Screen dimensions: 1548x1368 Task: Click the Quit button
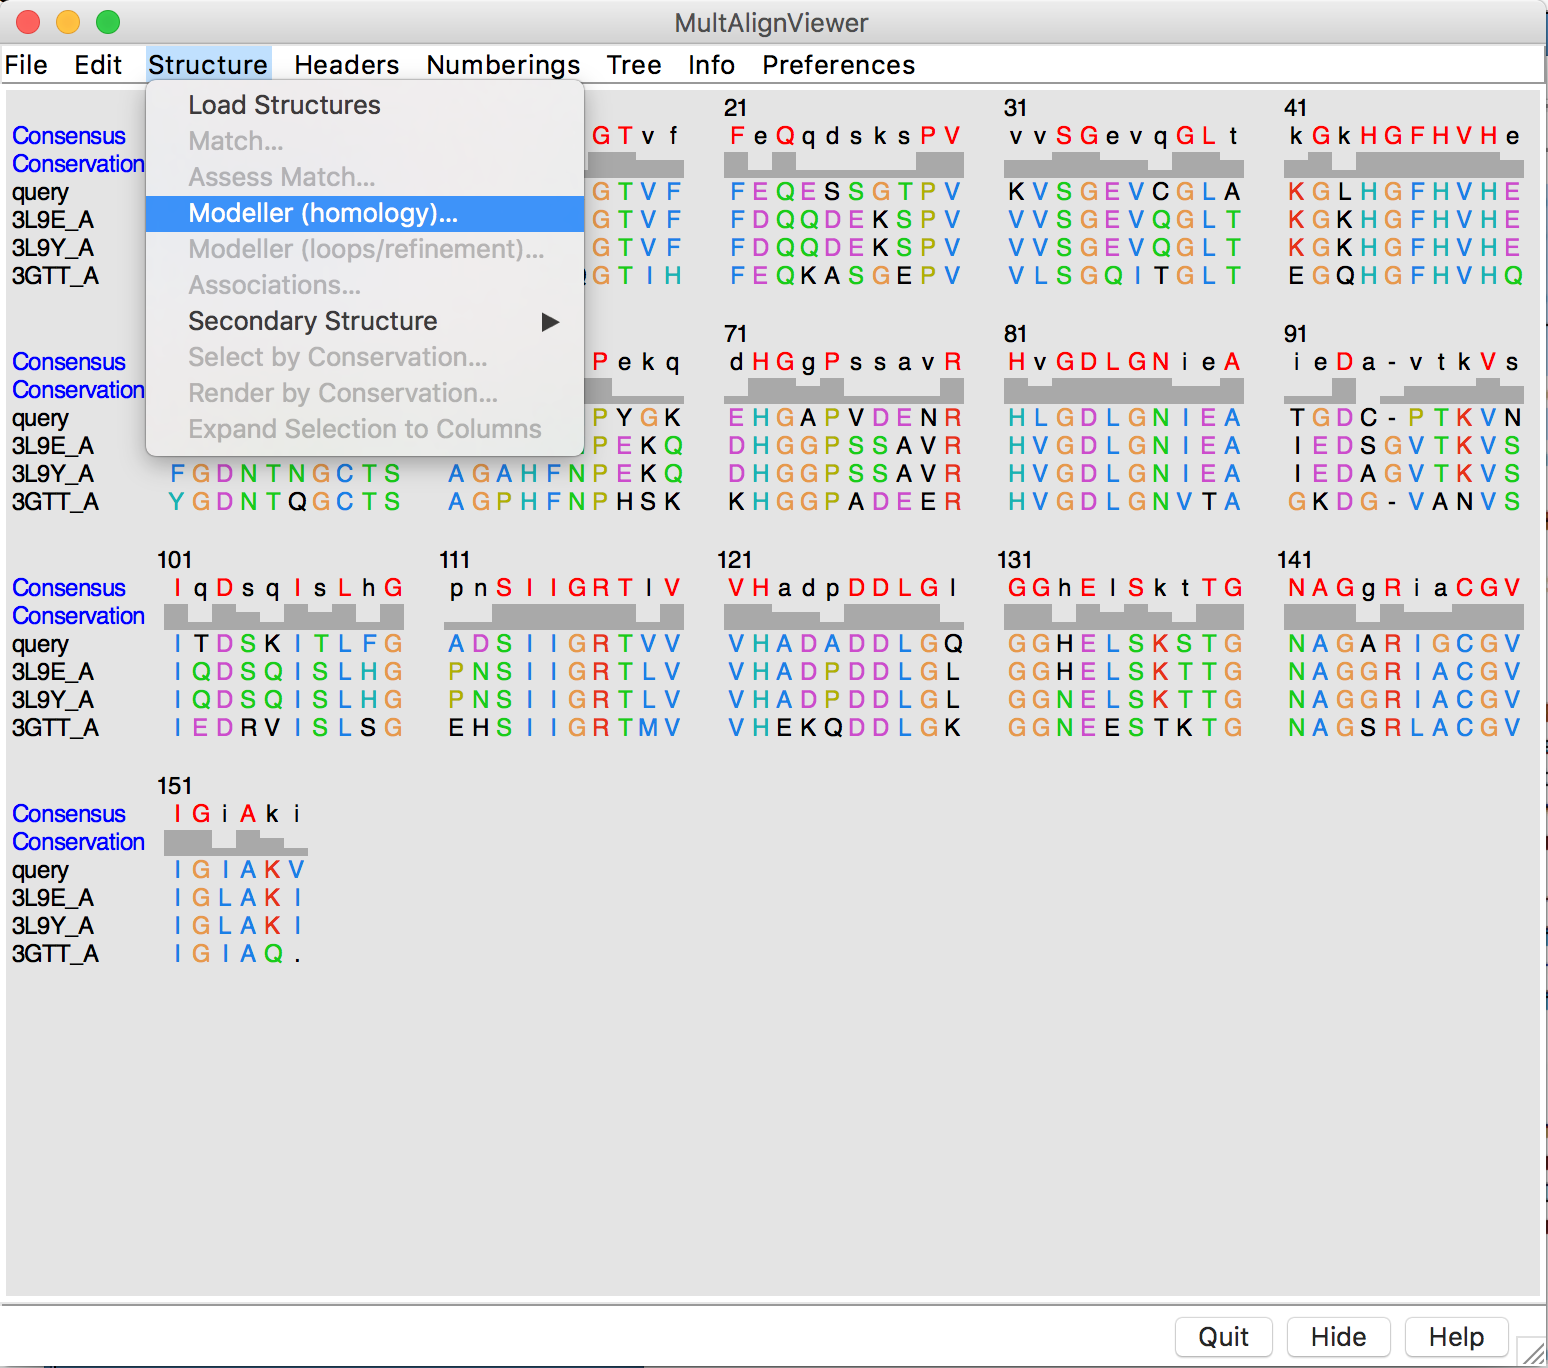(1223, 1337)
